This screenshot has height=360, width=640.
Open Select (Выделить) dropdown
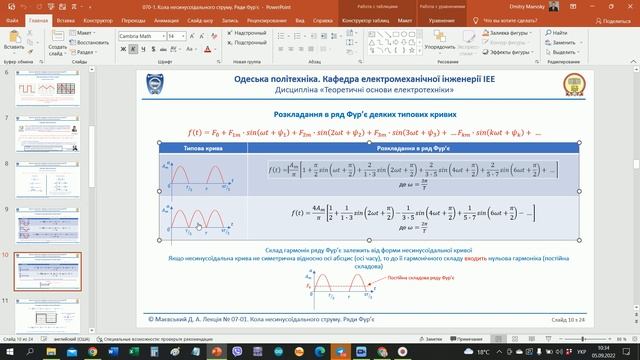[563, 52]
